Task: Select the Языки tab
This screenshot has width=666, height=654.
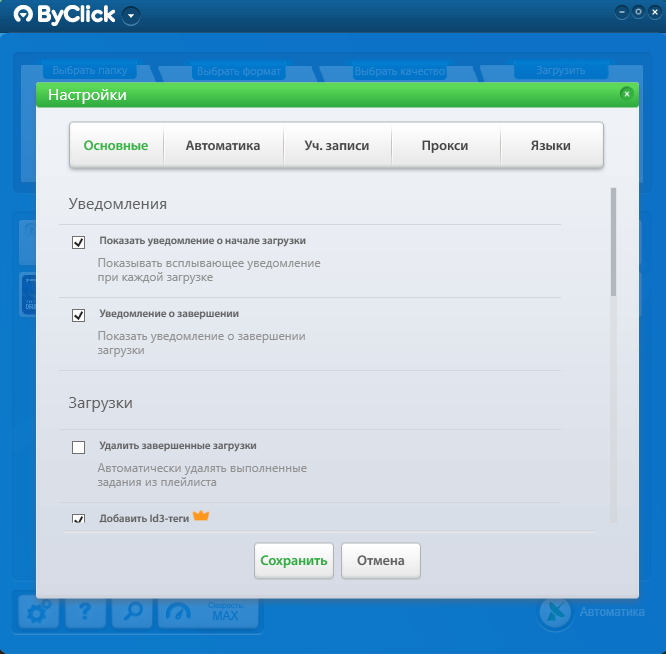Action: [550, 145]
